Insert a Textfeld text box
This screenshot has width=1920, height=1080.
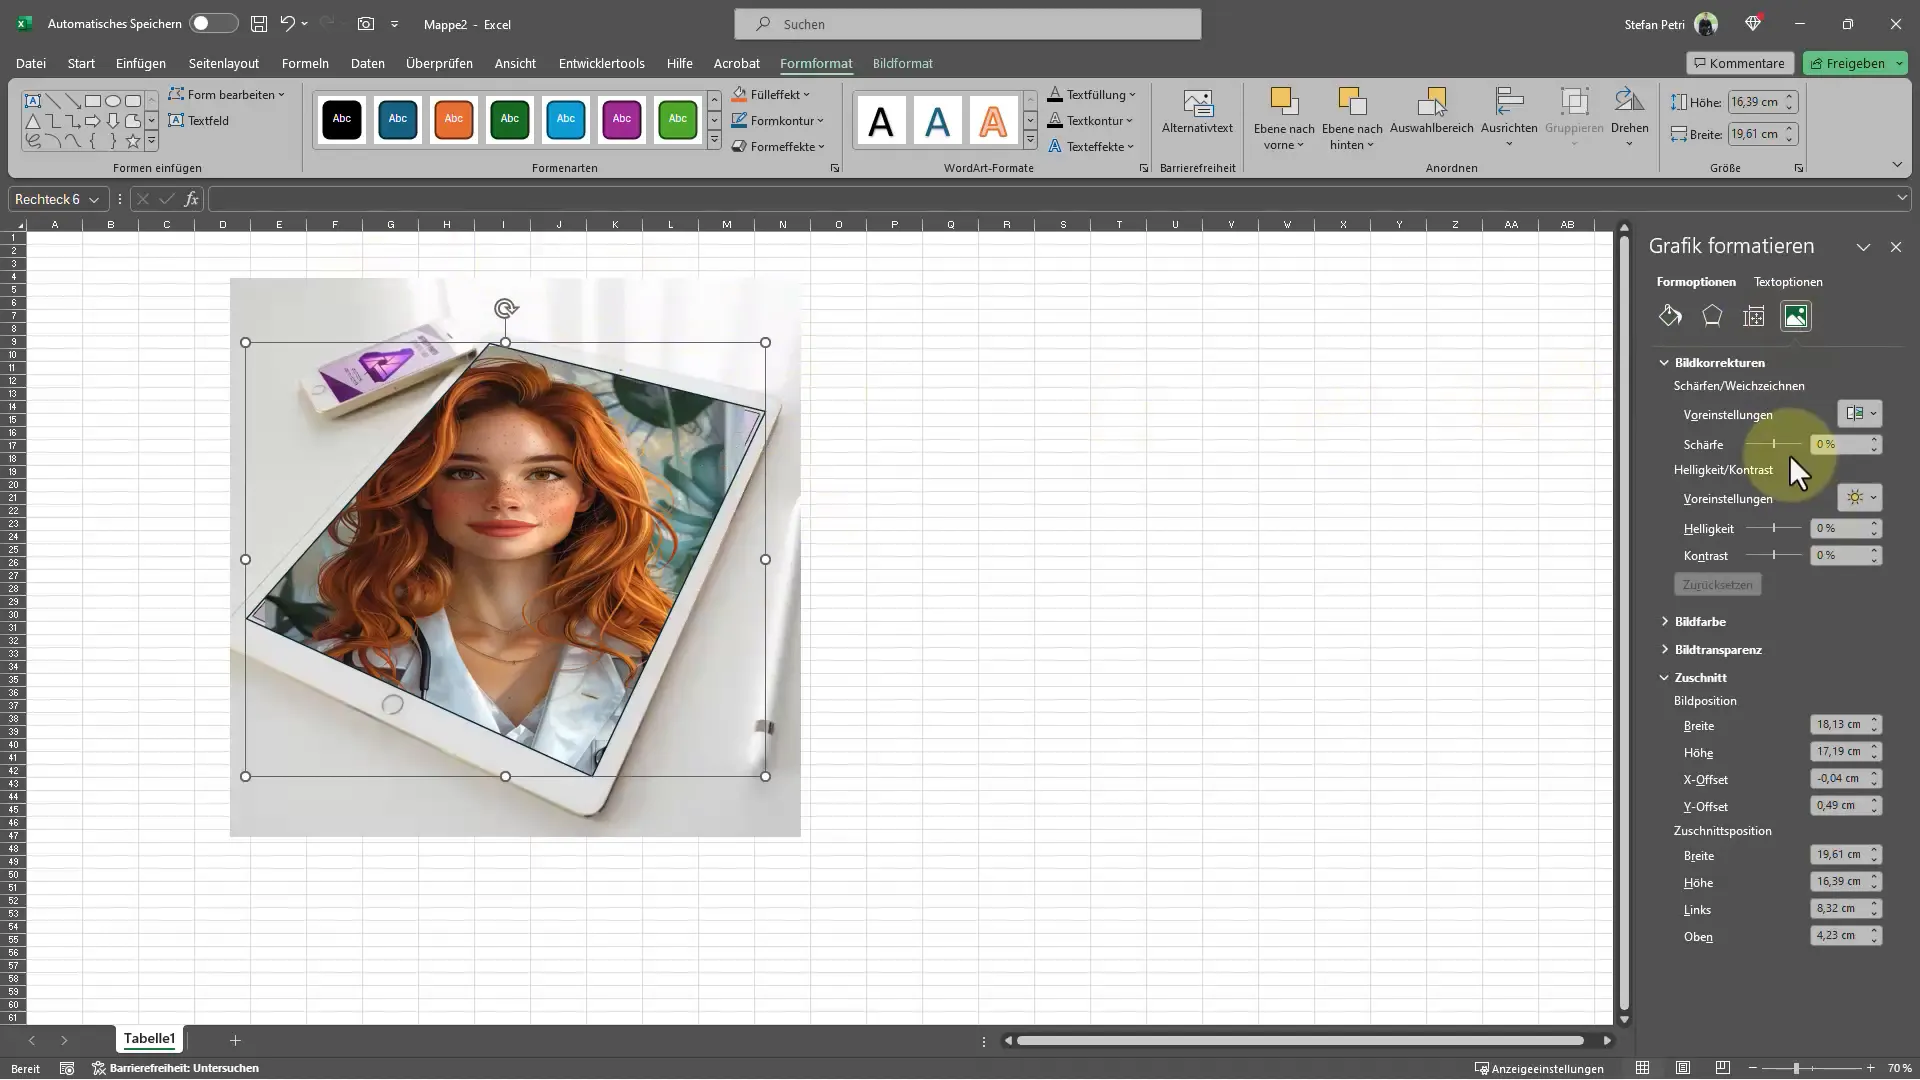pyautogui.click(x=199, y=120)
